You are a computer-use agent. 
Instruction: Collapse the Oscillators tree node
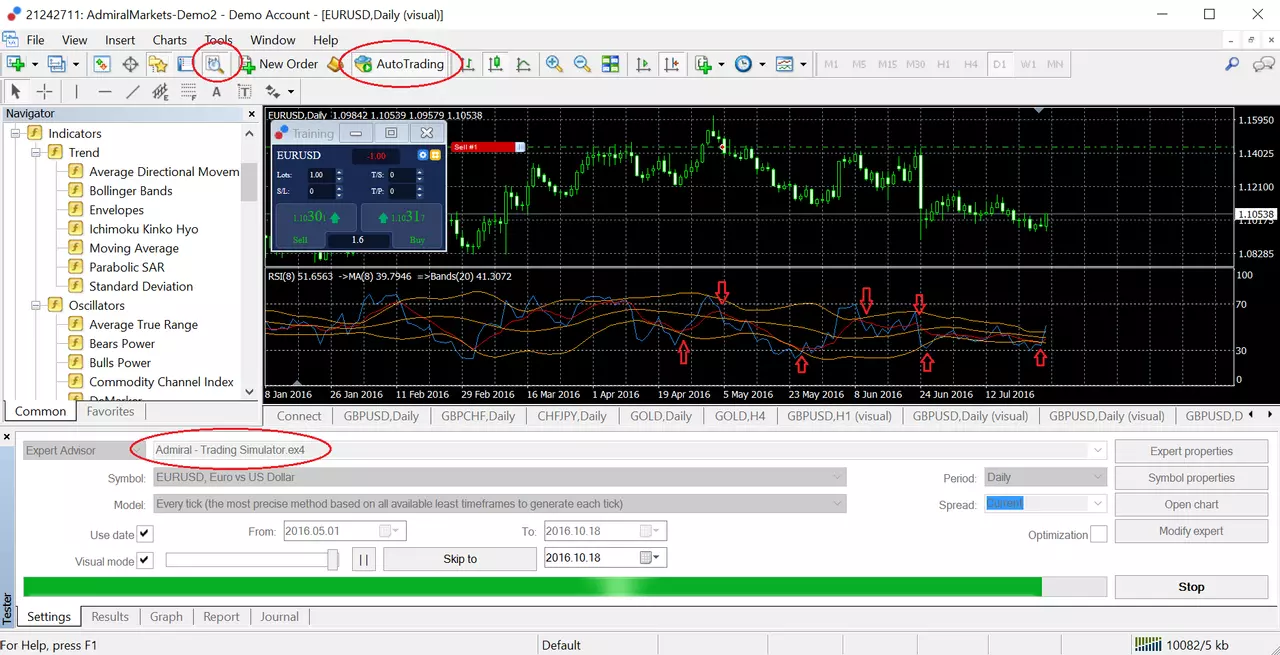35,305
